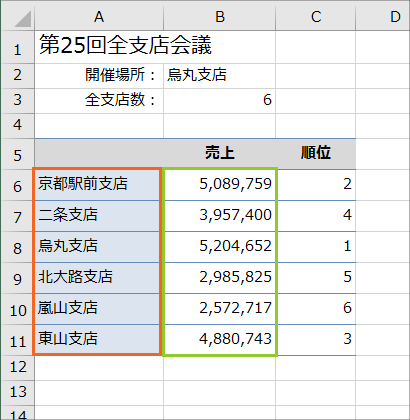Click the sales value 5,204,652
This screenshot has height=420, width=410.
pyautogui.click(x=220, y=247)
